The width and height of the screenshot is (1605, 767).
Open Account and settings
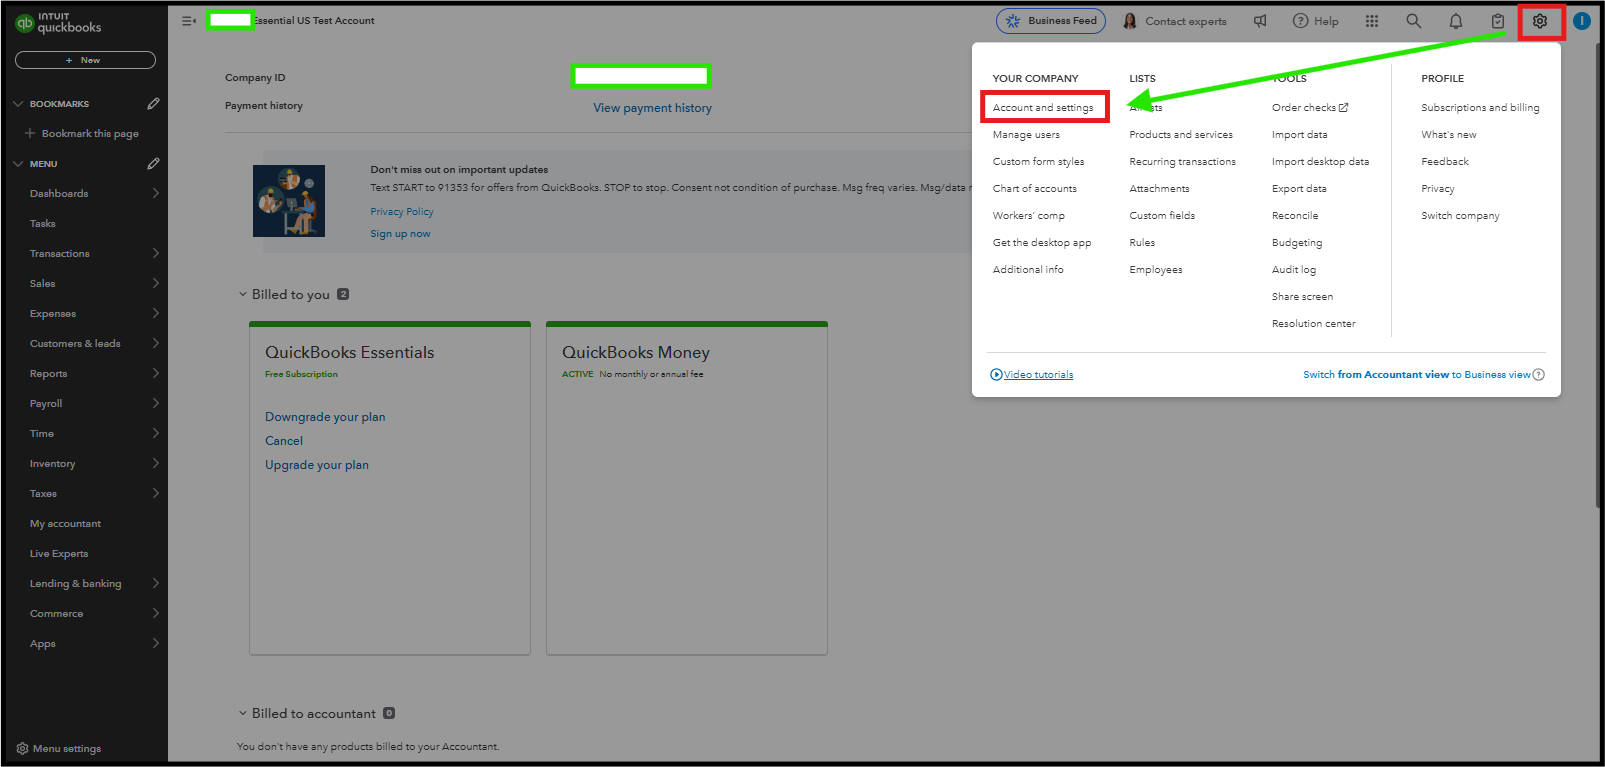(1043, 108)
